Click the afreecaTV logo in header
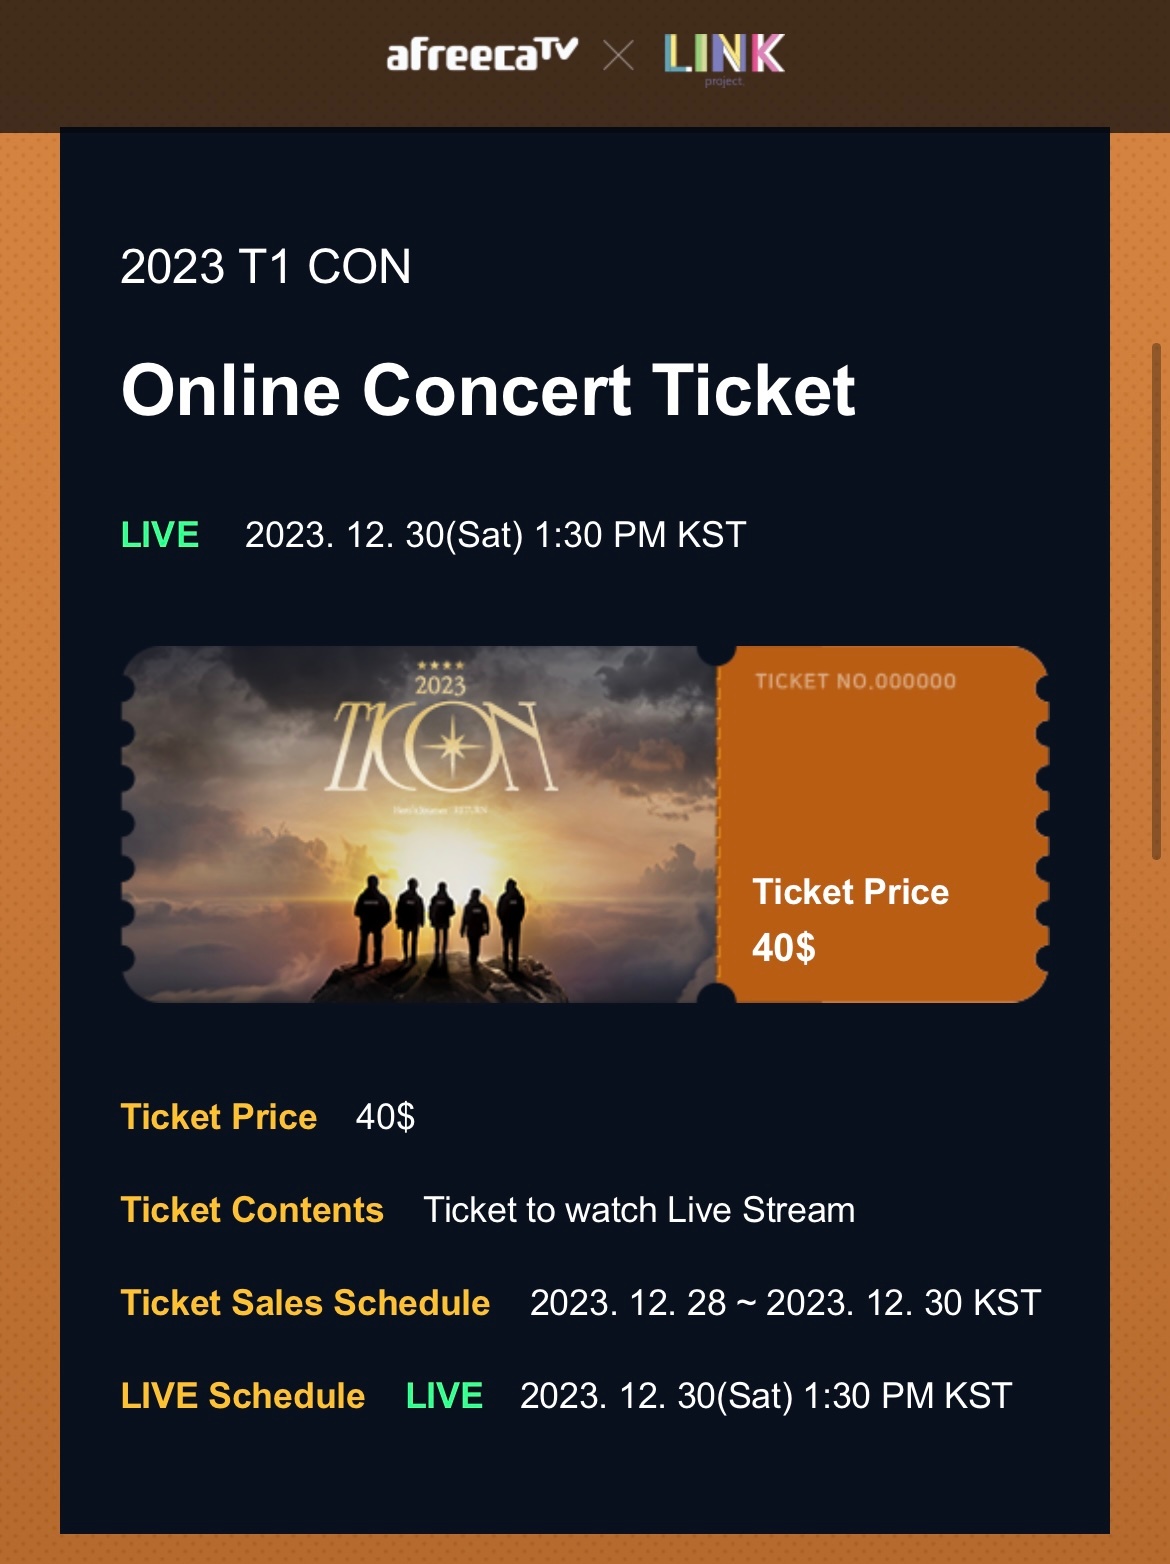 (482, 54)
